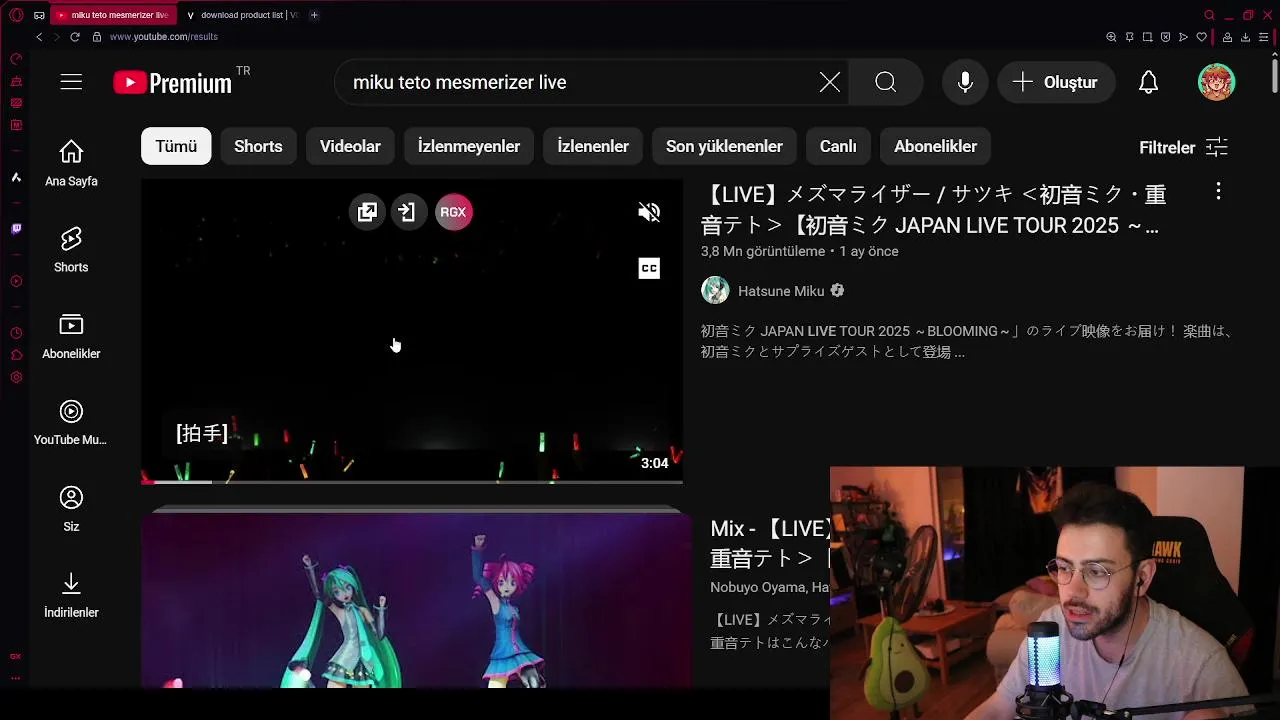The width and height of the screenshot is (1280, 720).
Task: Save page with heart bookmark icon
Action: click(x=1201, y=37)
